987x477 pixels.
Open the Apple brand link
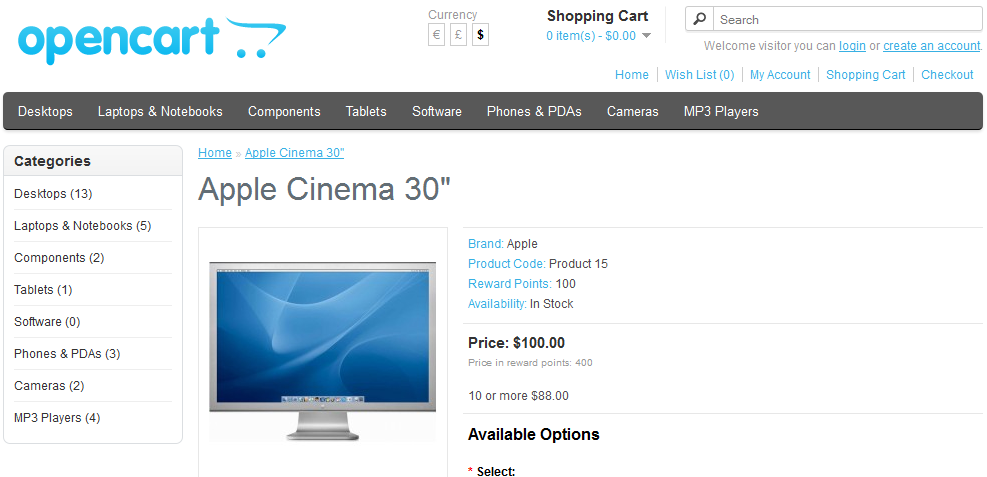(522, 244)
